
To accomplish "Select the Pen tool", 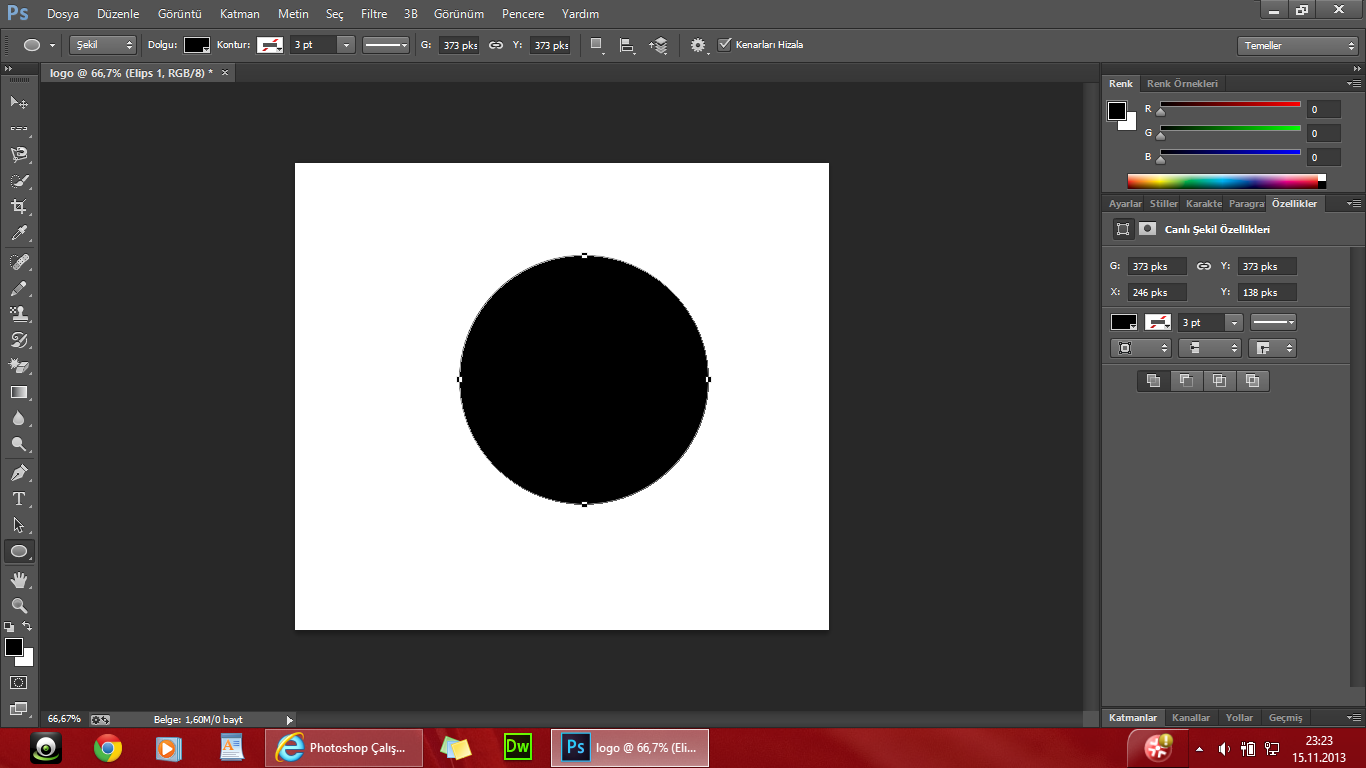I will click(x=19, y=472).
